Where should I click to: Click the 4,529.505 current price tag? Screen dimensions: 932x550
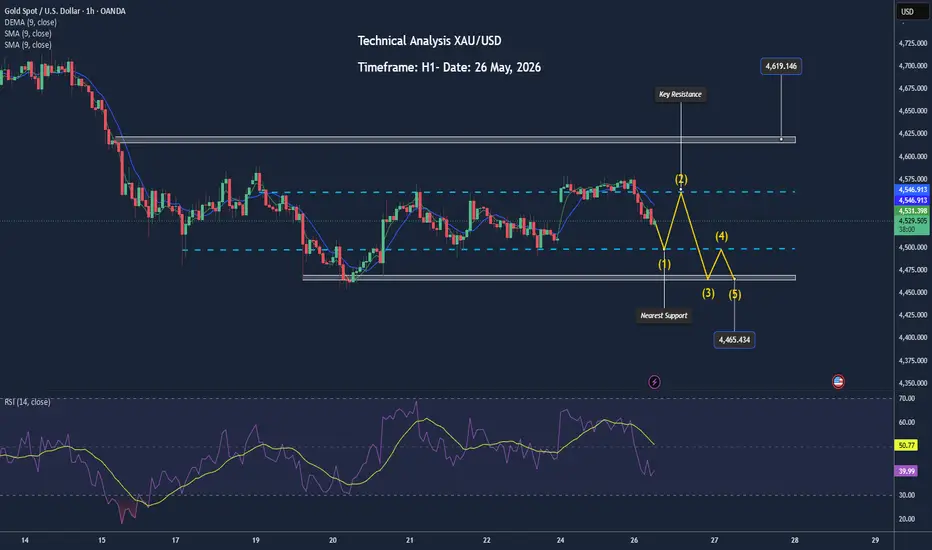[x=912, y=221]
